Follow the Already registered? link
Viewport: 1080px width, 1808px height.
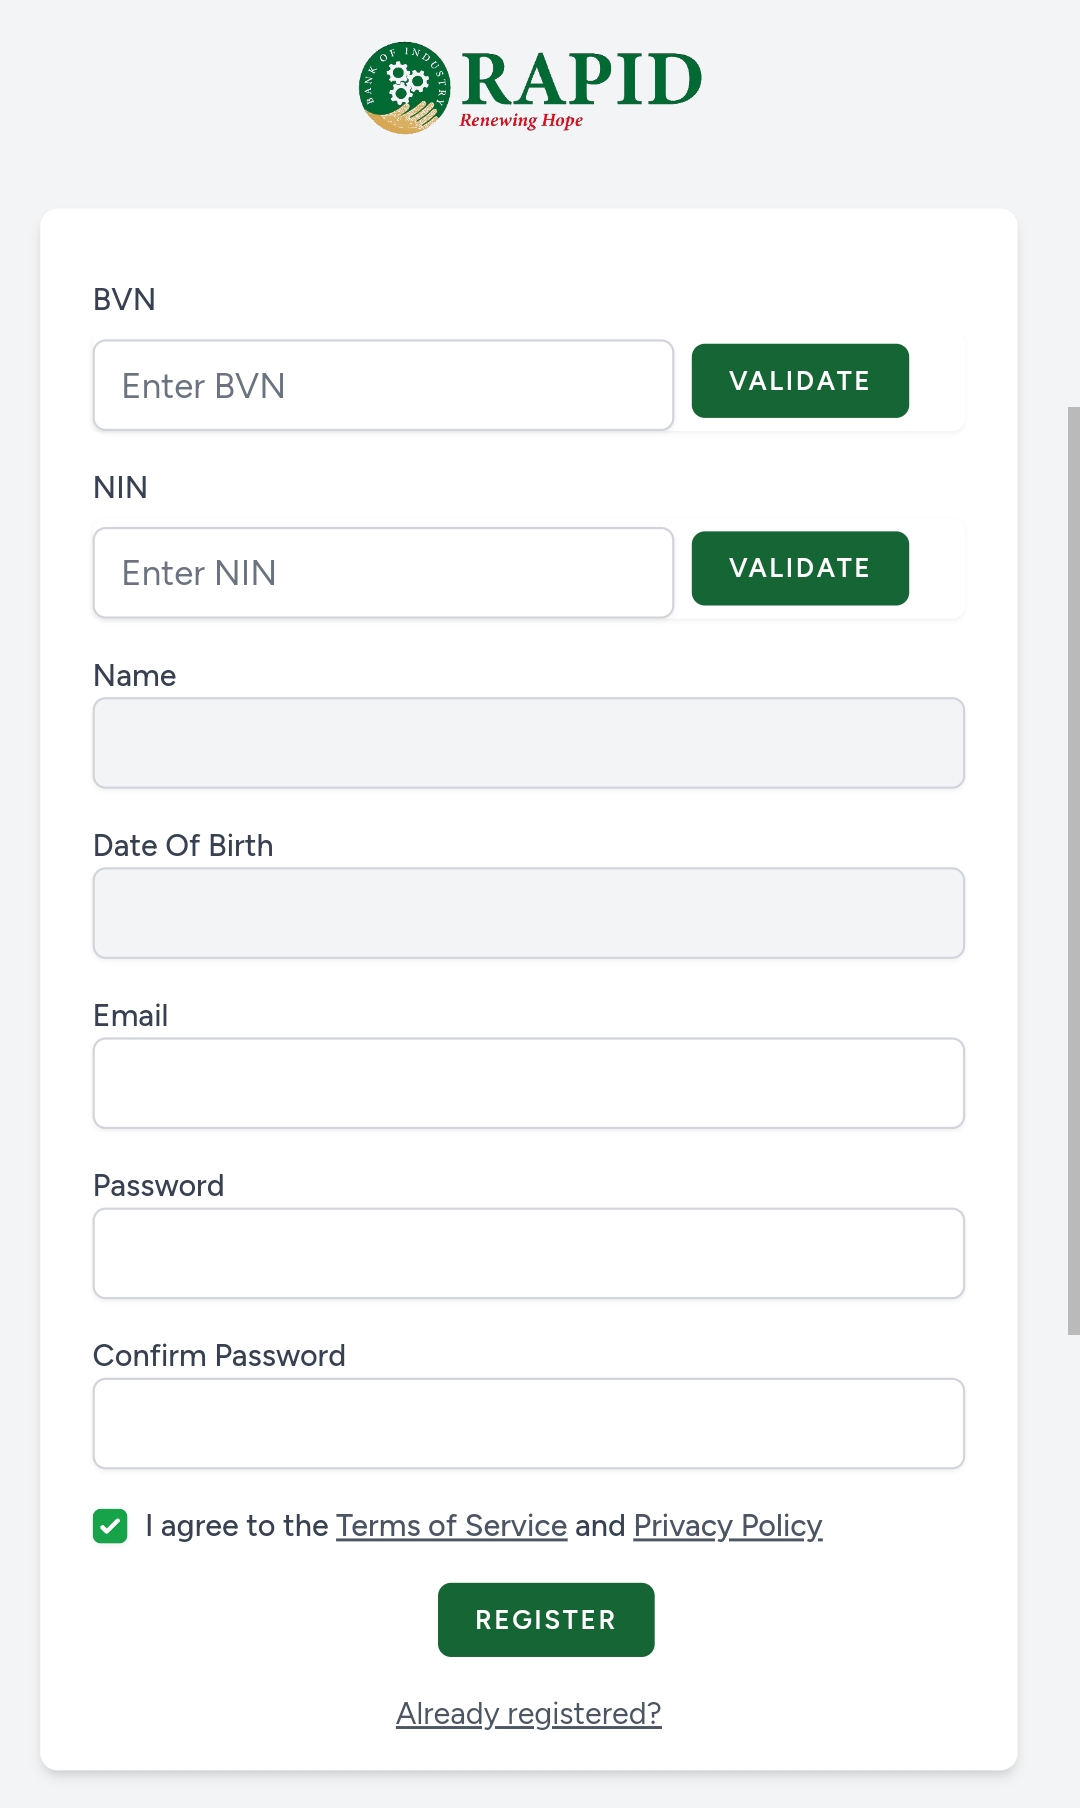click(x=528, y=1714)
